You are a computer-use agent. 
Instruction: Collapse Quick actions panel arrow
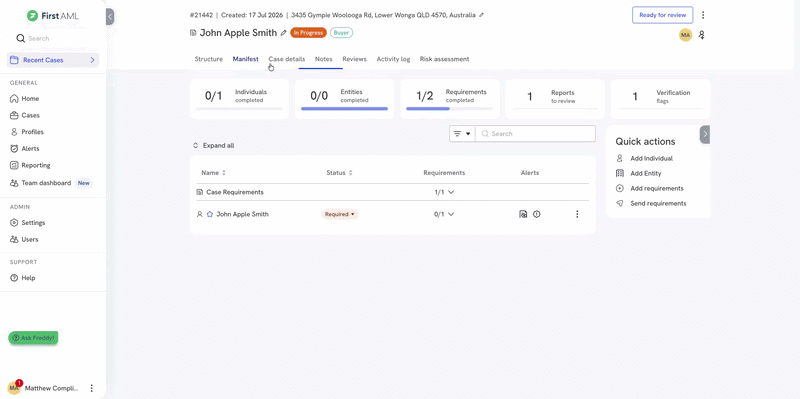coord(705,134)
